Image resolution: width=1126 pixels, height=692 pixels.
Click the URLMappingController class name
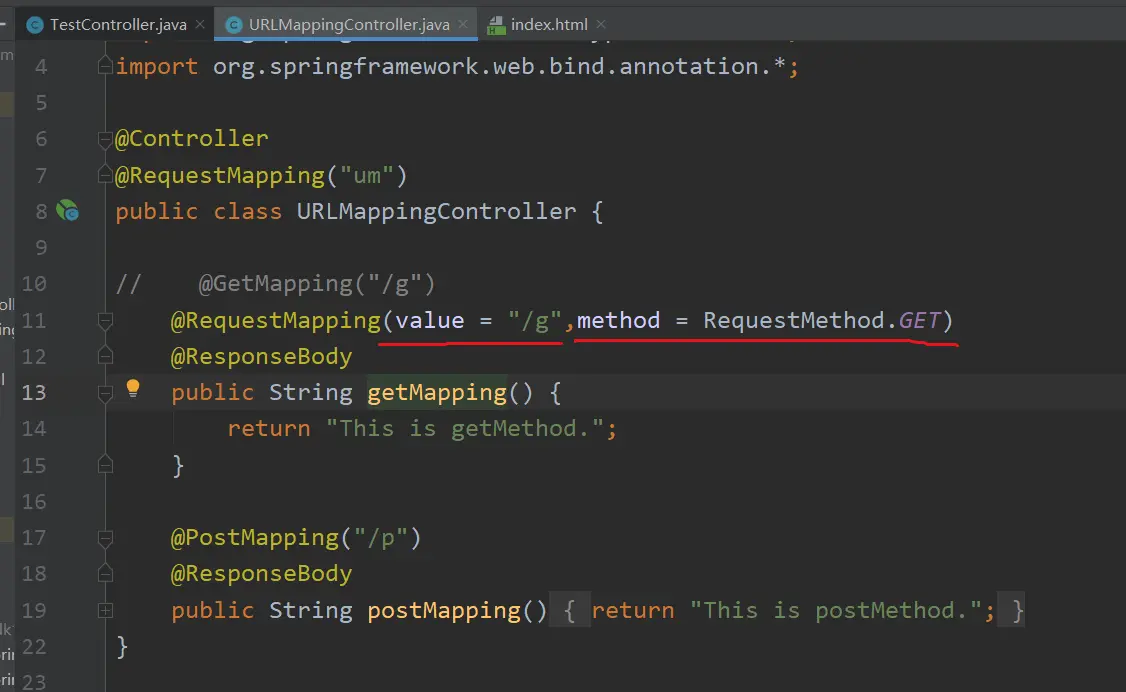(x=436, y=211)
